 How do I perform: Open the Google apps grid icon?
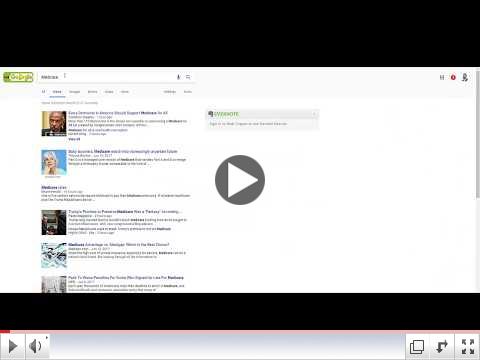(x=442, y=77)
